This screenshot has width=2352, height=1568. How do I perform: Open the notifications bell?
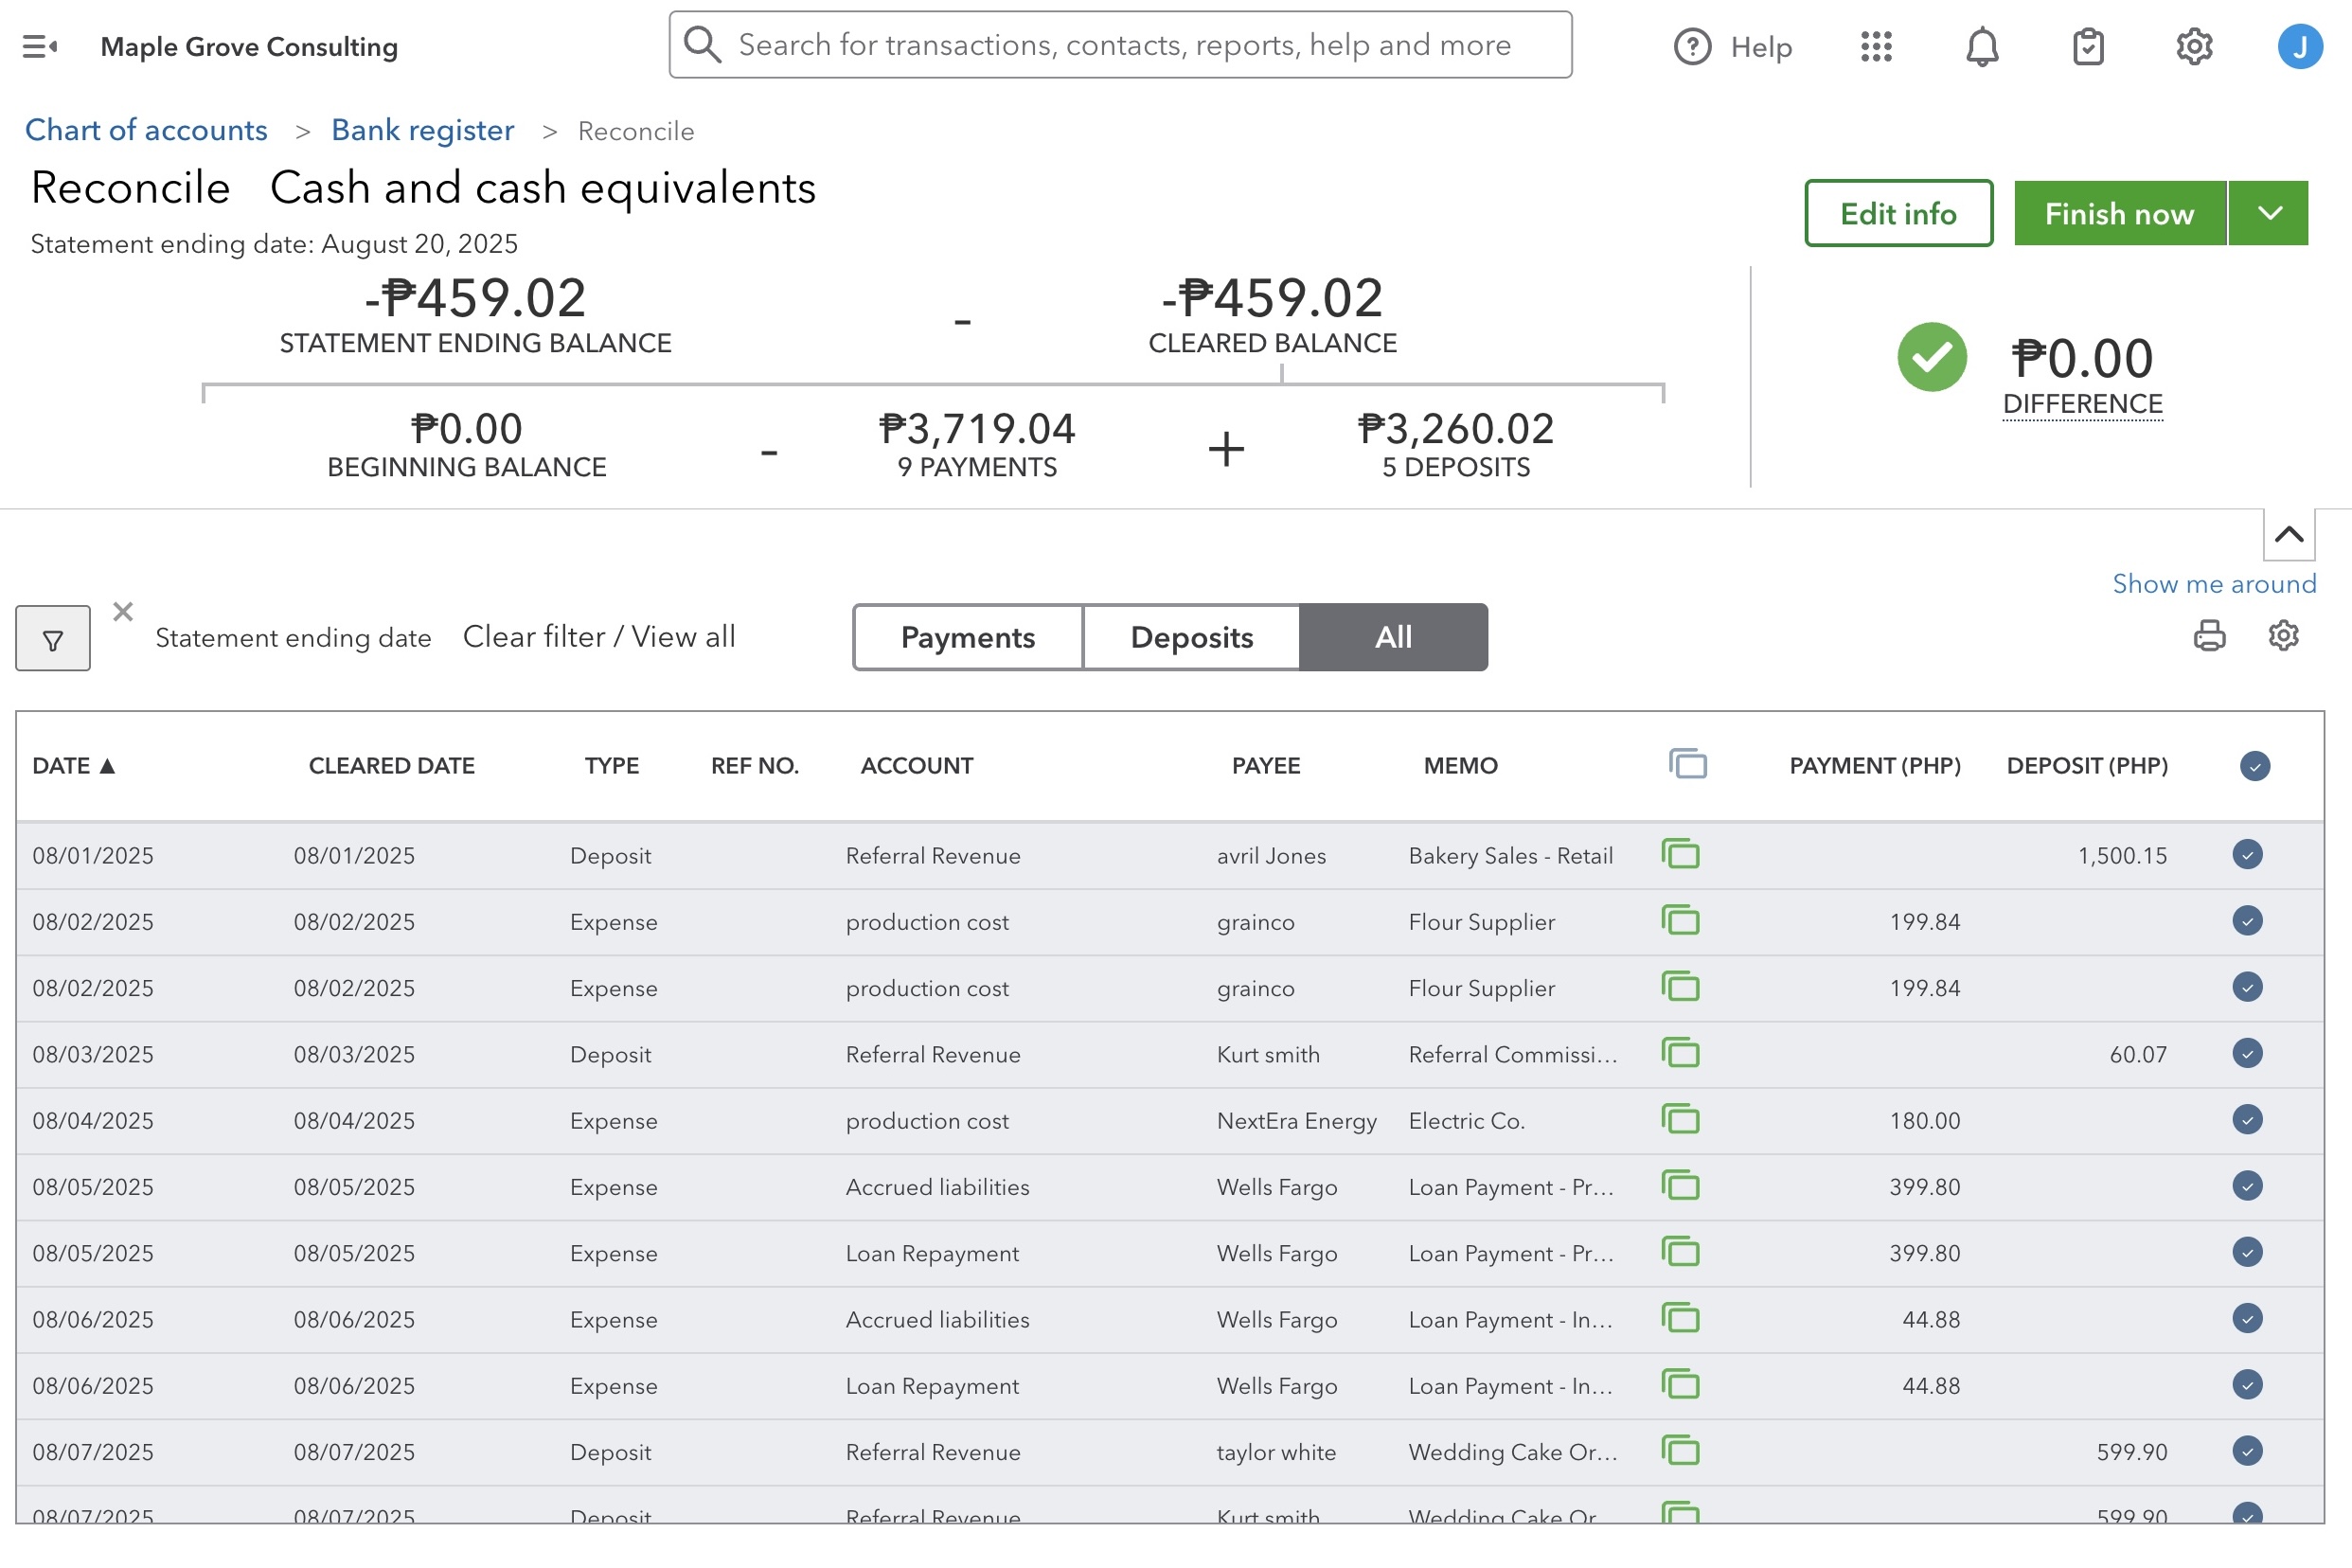[1982, 46]
